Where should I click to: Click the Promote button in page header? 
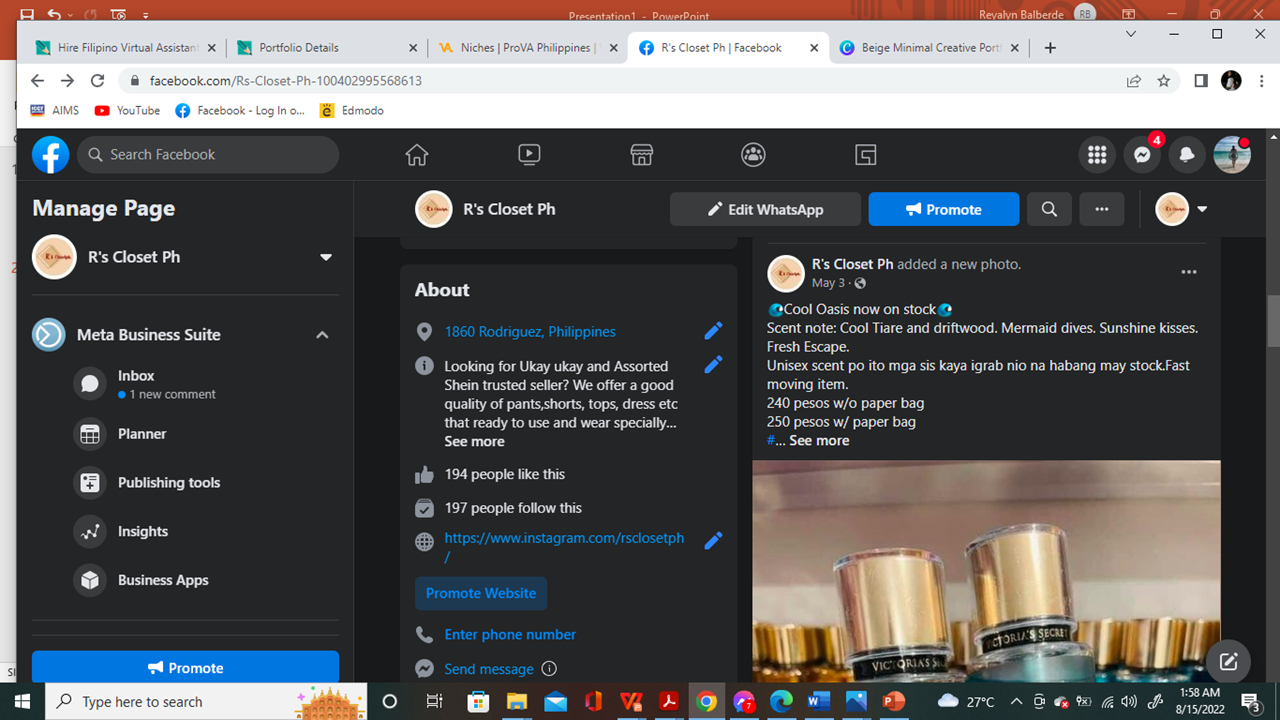click(x=944, y=209)
